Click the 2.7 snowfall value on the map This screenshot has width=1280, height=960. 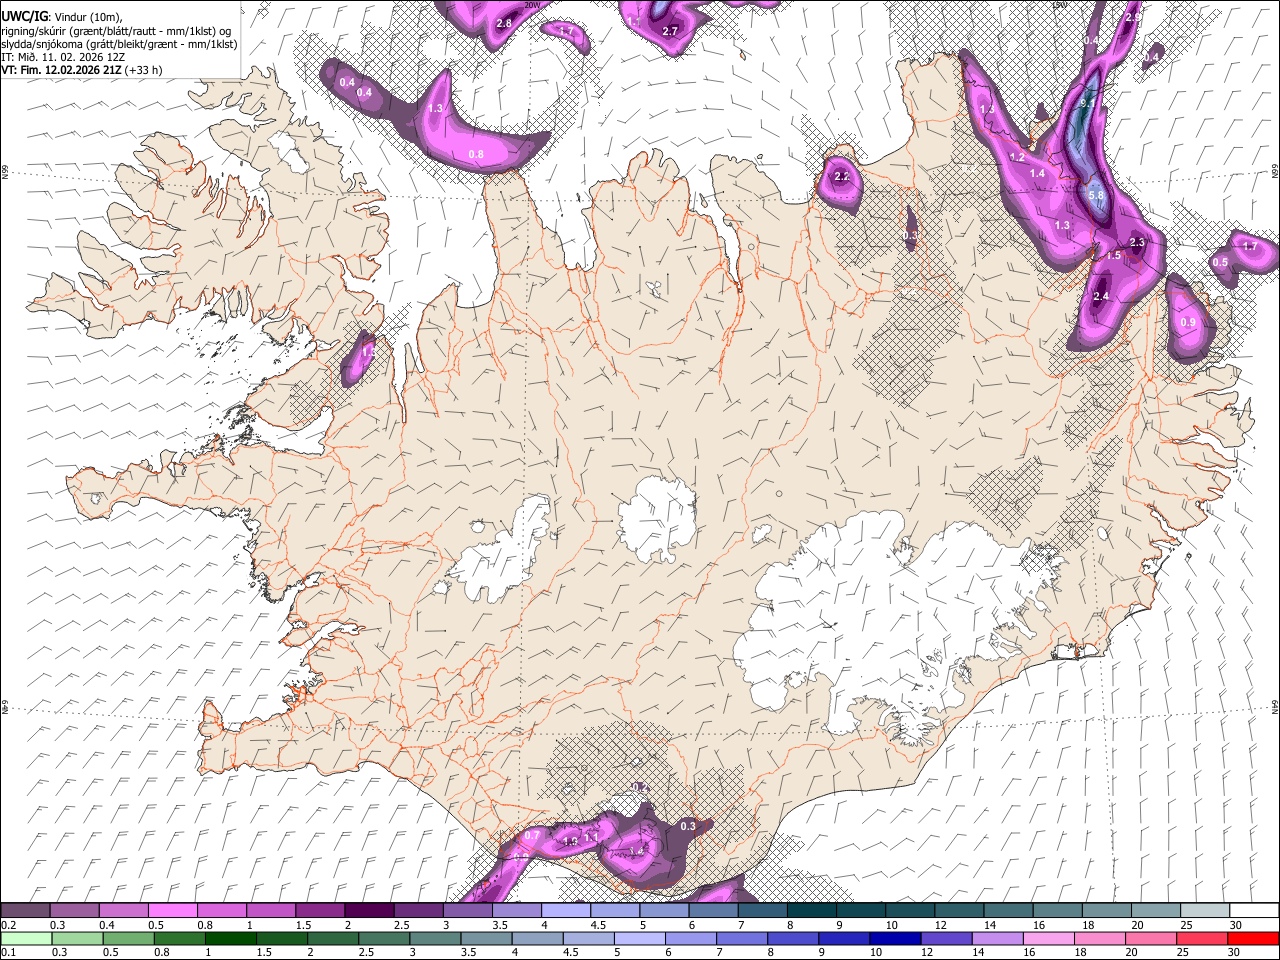(670, 31)
